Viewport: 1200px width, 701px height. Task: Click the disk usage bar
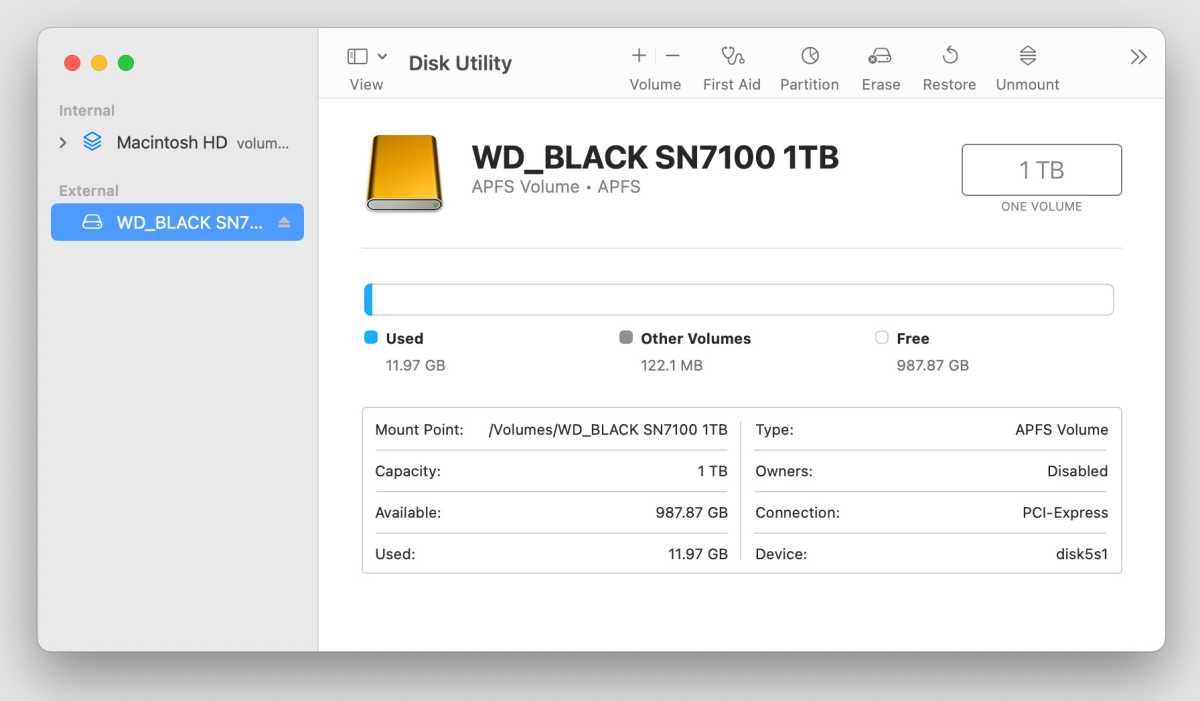point(739,300)
